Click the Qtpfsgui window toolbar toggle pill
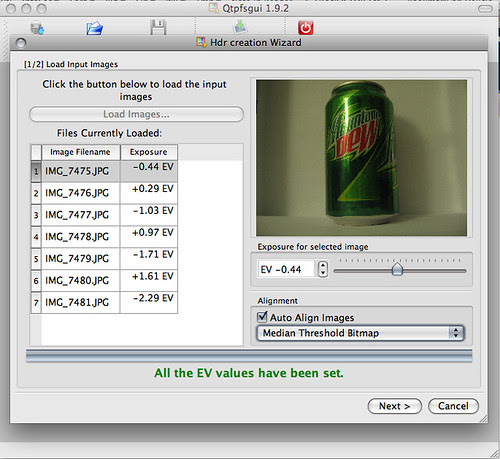500x459 pixels. [x=485, y=9]
